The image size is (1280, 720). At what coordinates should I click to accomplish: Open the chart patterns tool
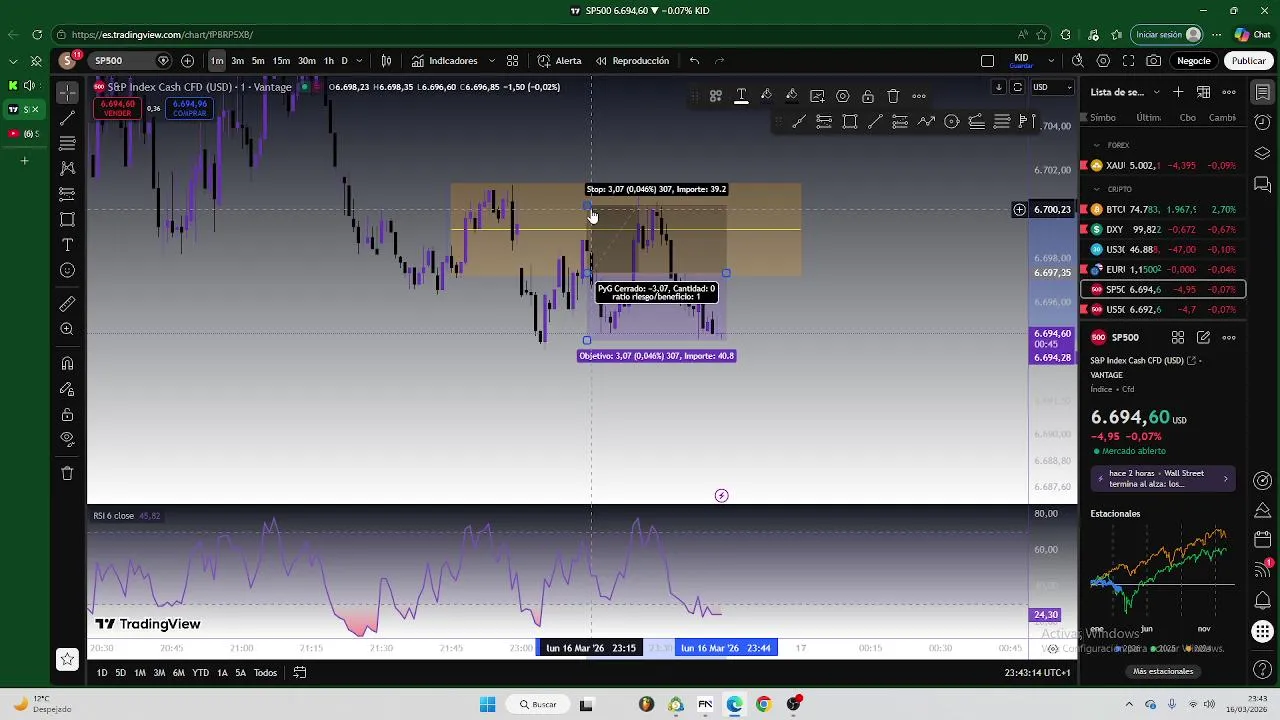coord(67,168)
